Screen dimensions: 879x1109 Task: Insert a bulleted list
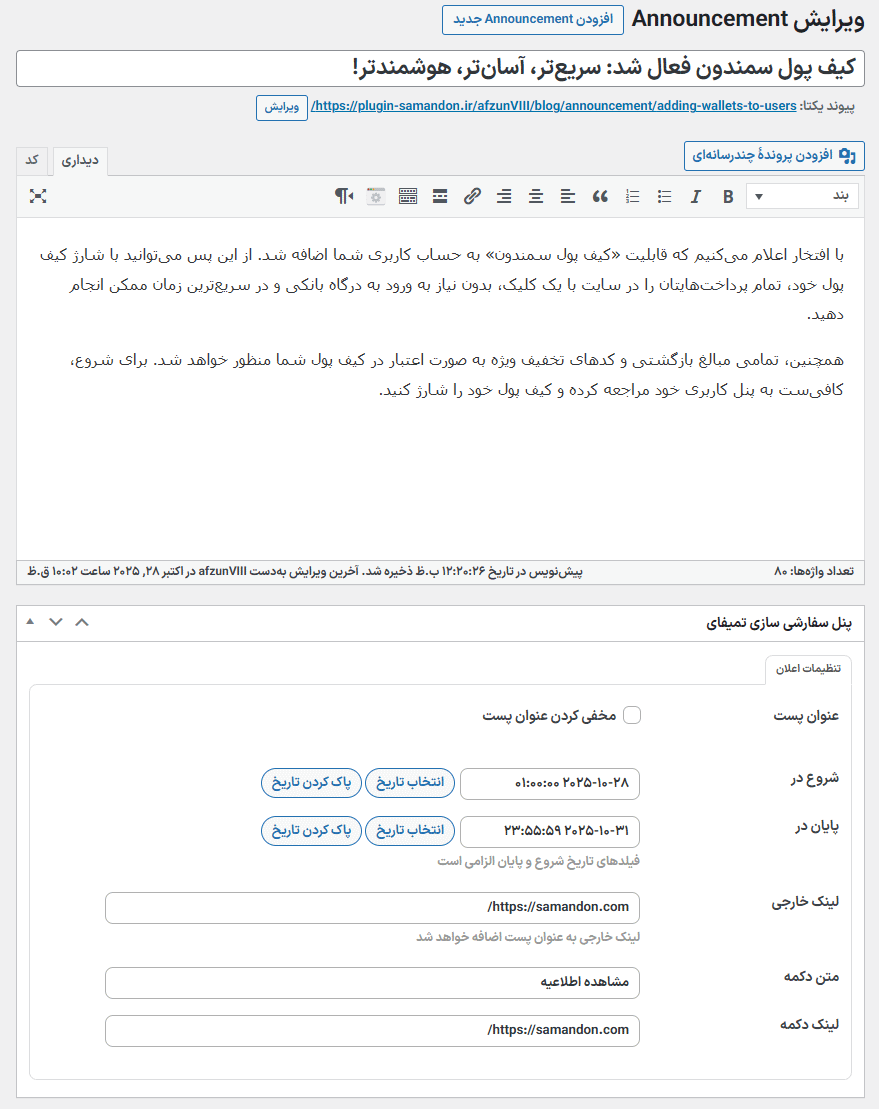664,196
